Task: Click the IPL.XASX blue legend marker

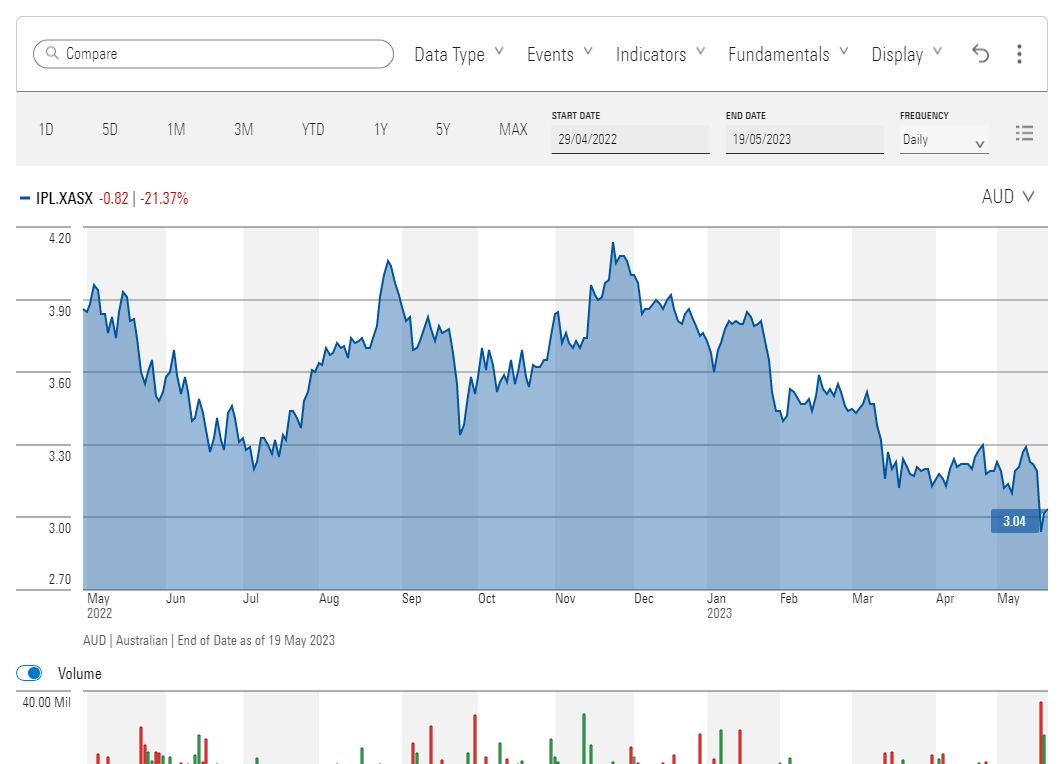Action: point(25,197)
